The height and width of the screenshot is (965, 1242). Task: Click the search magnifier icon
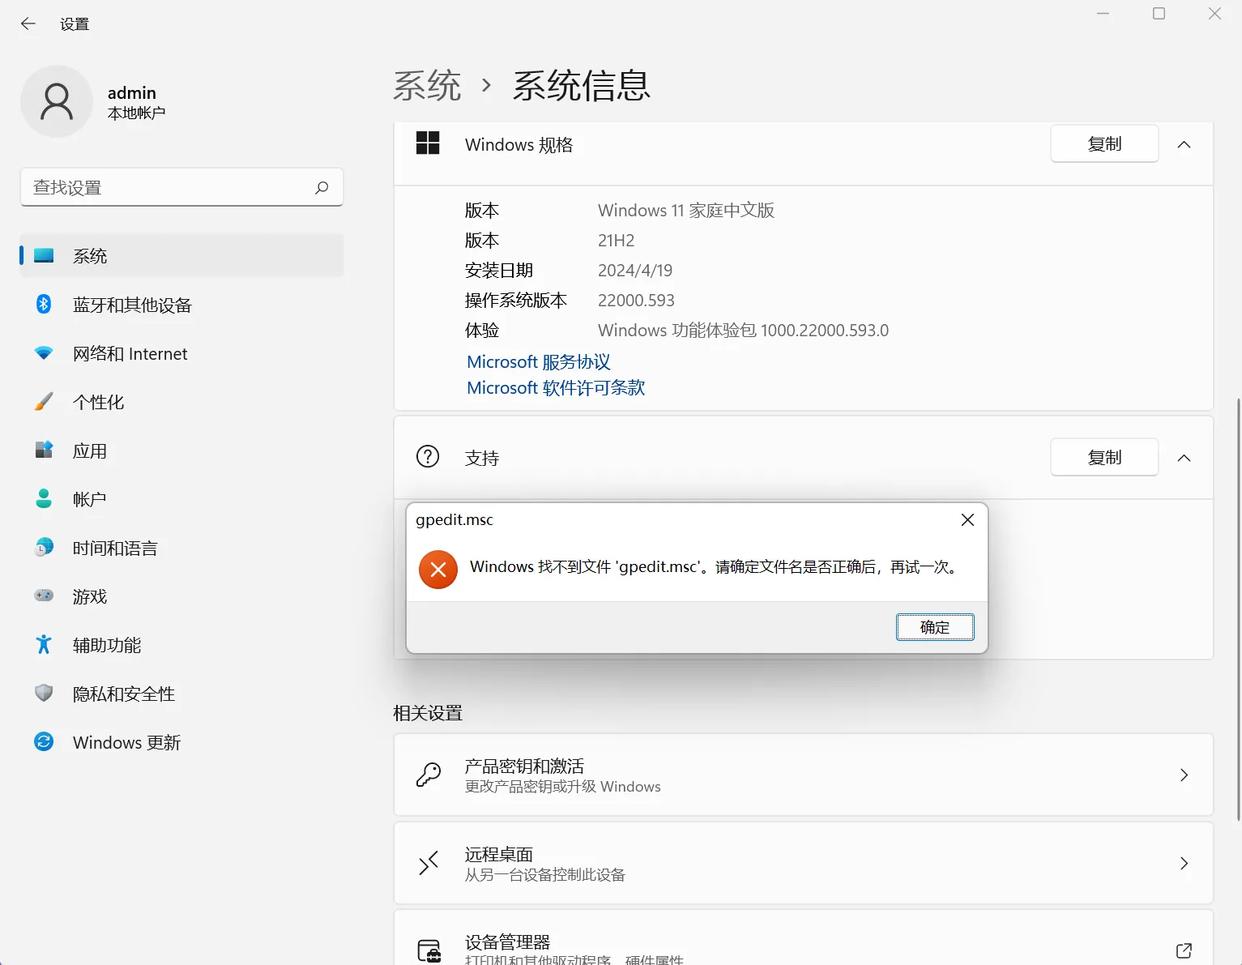[321, 187]
